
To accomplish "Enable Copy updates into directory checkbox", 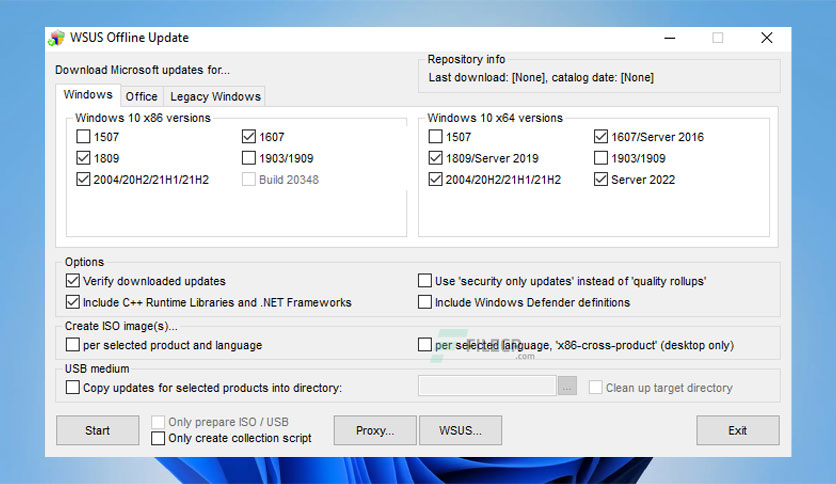I will tap(73, 387).
